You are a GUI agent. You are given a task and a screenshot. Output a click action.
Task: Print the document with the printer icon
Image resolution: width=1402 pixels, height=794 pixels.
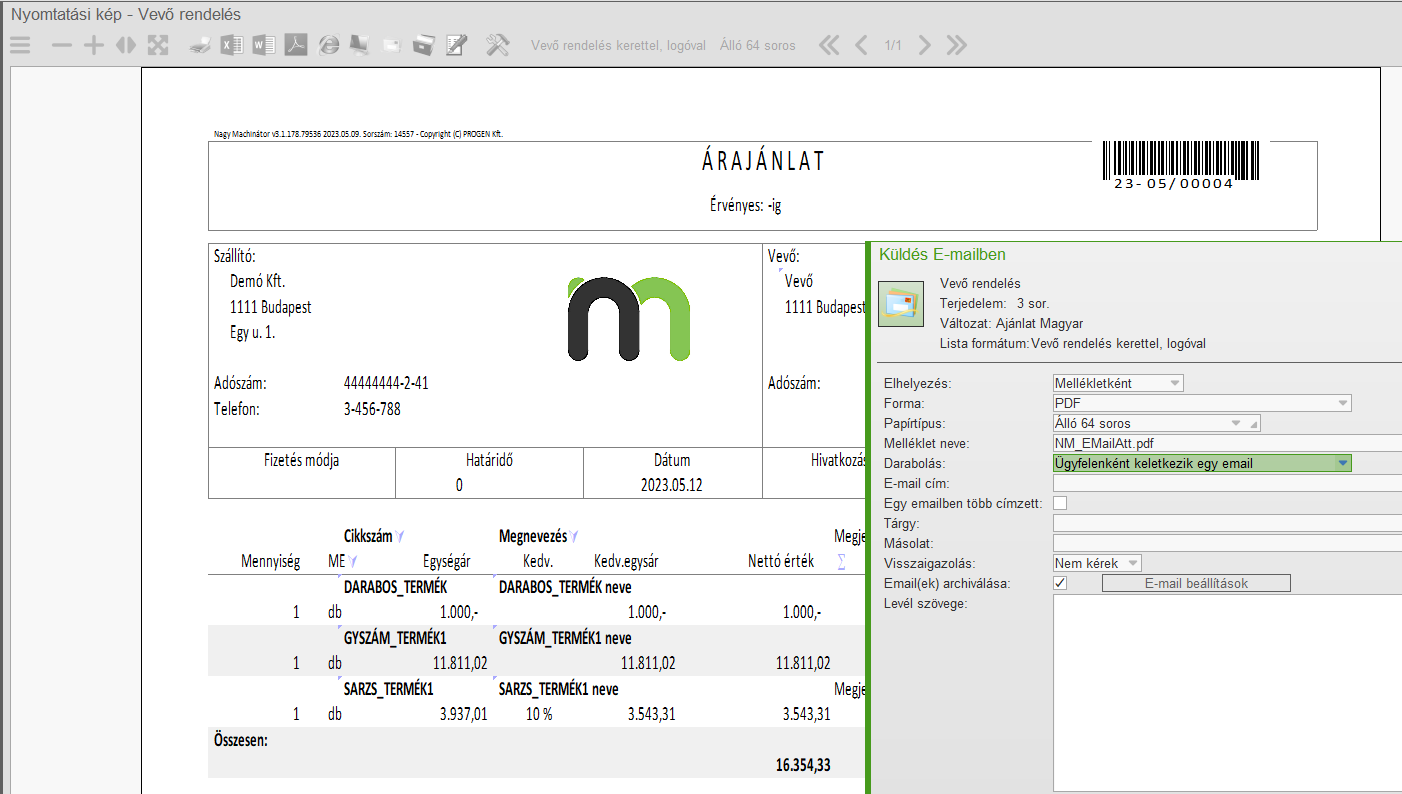tap(200, 45)
